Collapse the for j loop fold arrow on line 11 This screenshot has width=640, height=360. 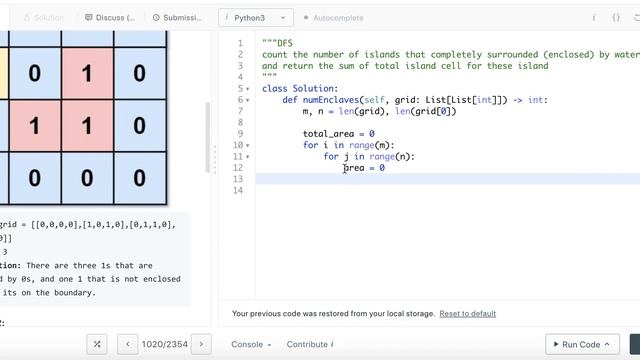click(x=248, y=157)
